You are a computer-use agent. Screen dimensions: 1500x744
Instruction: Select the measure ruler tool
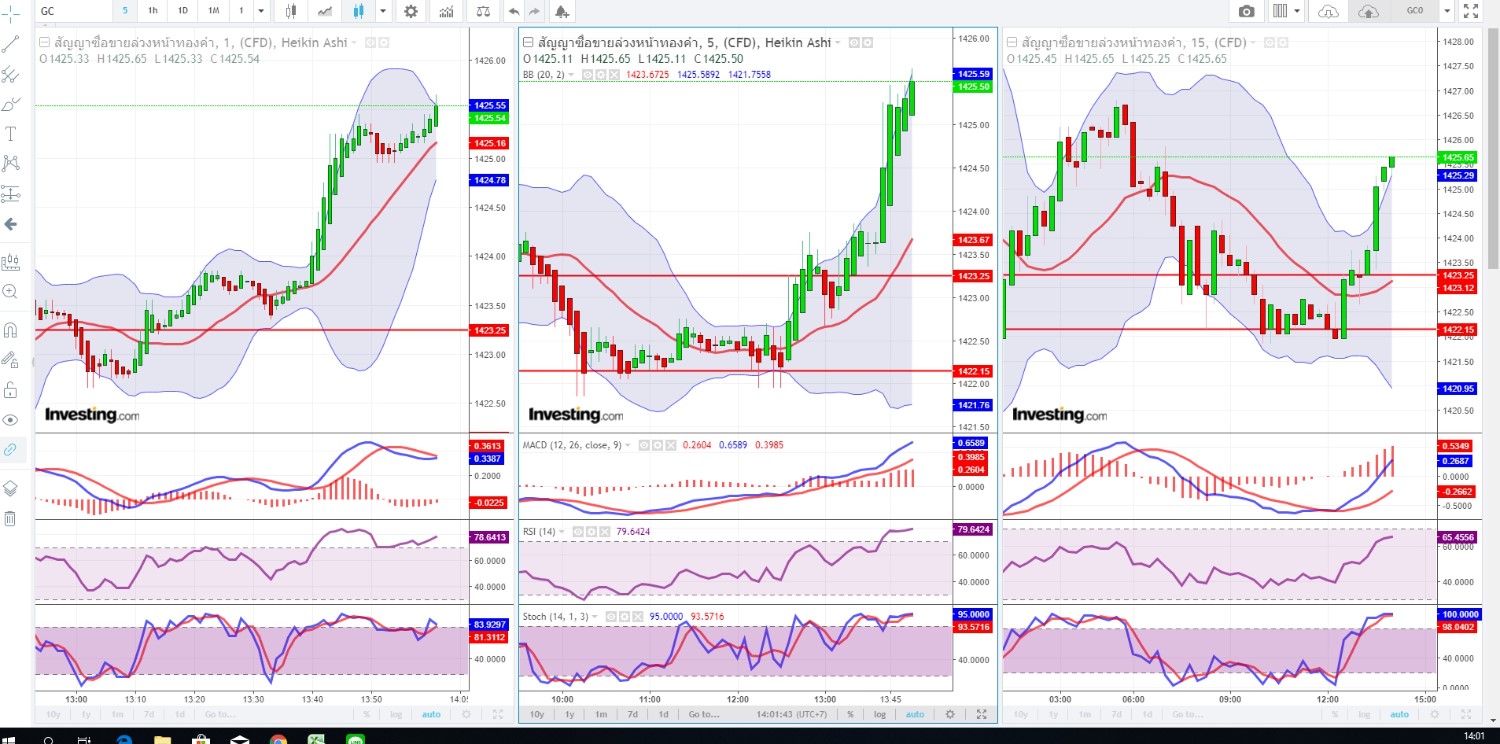(x=11, y=262)
